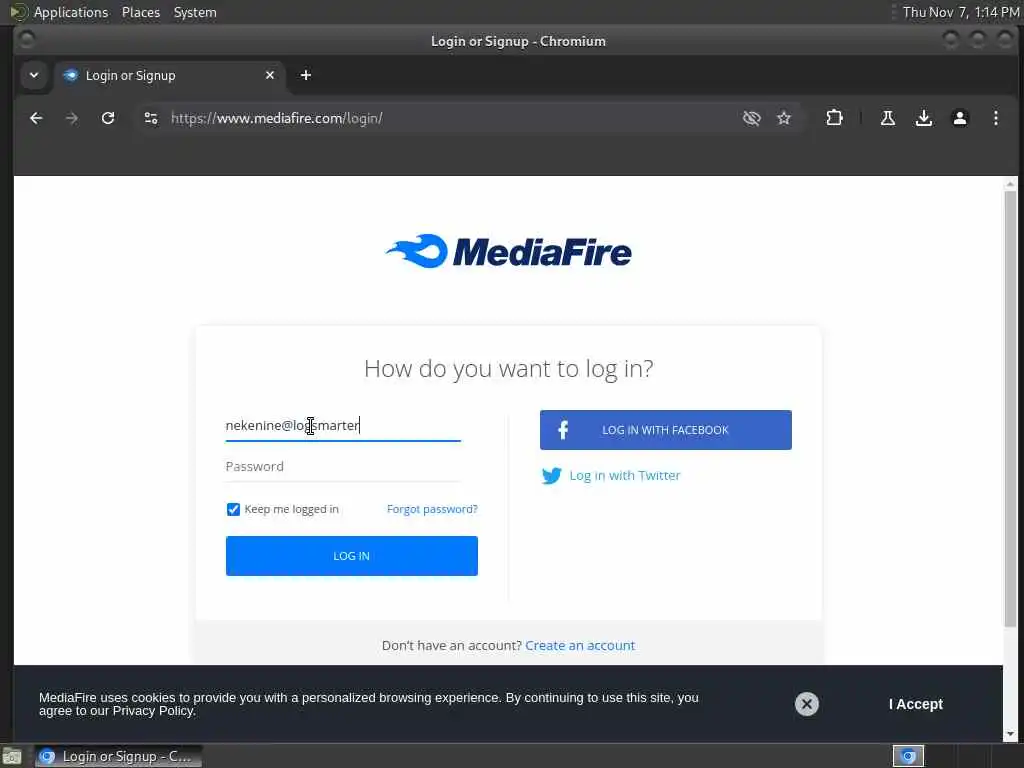Click the Keep me logged in label
The width and height of the screenshot is (1024, 768).
pos(291,509)
